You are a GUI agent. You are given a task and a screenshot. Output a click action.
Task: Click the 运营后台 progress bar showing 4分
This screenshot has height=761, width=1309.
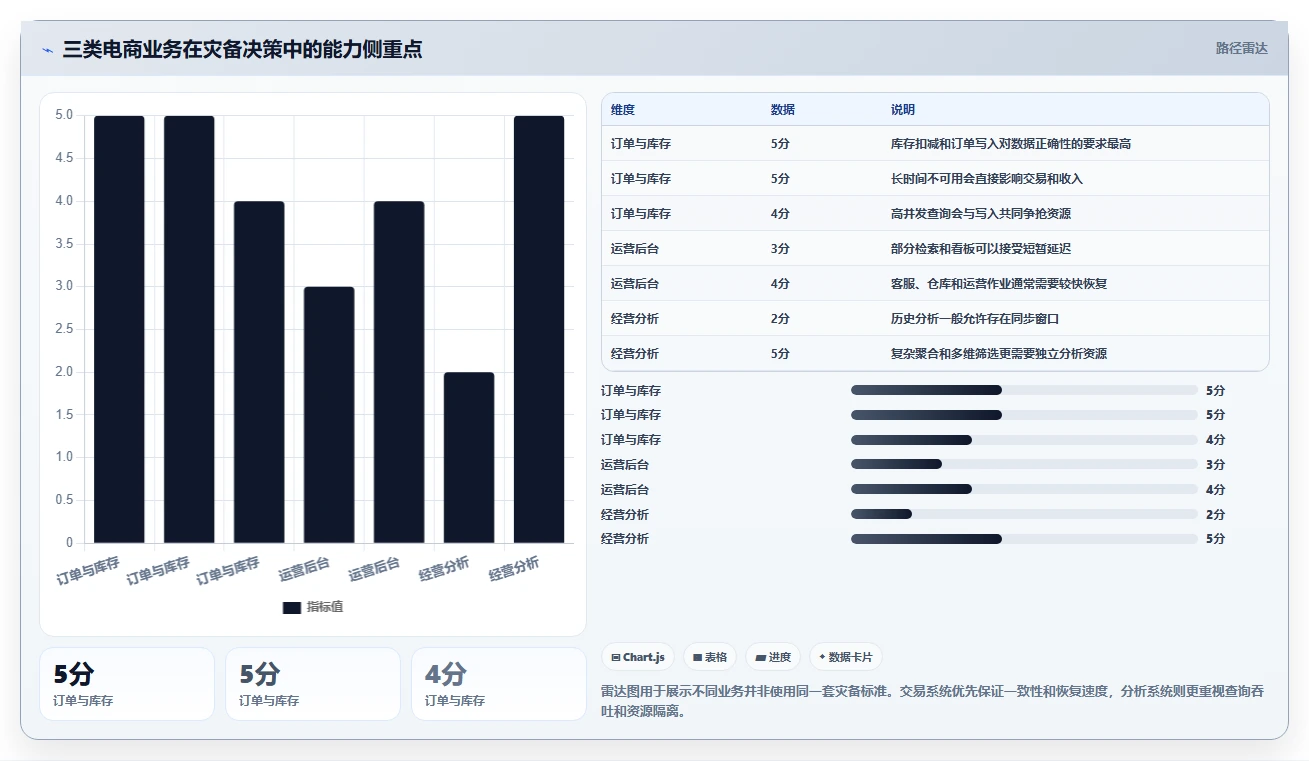(1024, 489)
